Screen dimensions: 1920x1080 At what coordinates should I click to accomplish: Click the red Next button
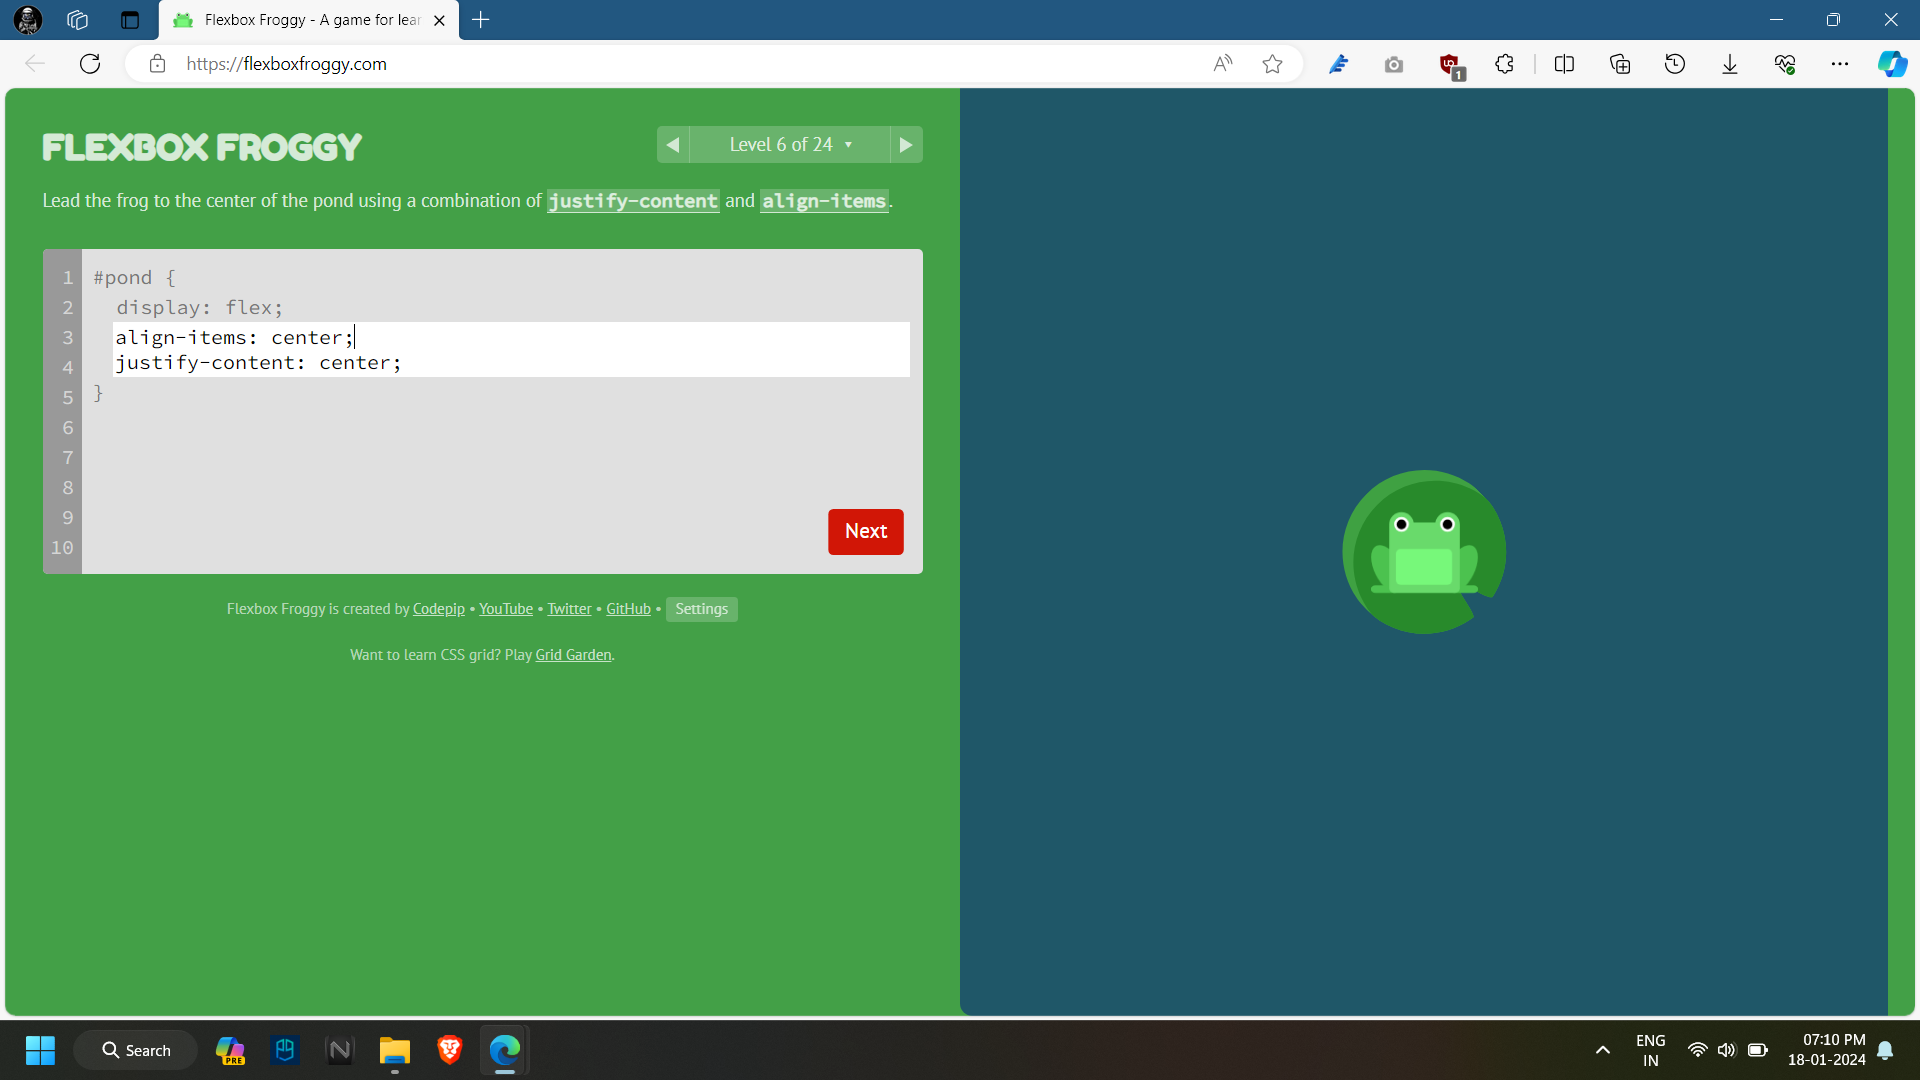click(865, 531)
